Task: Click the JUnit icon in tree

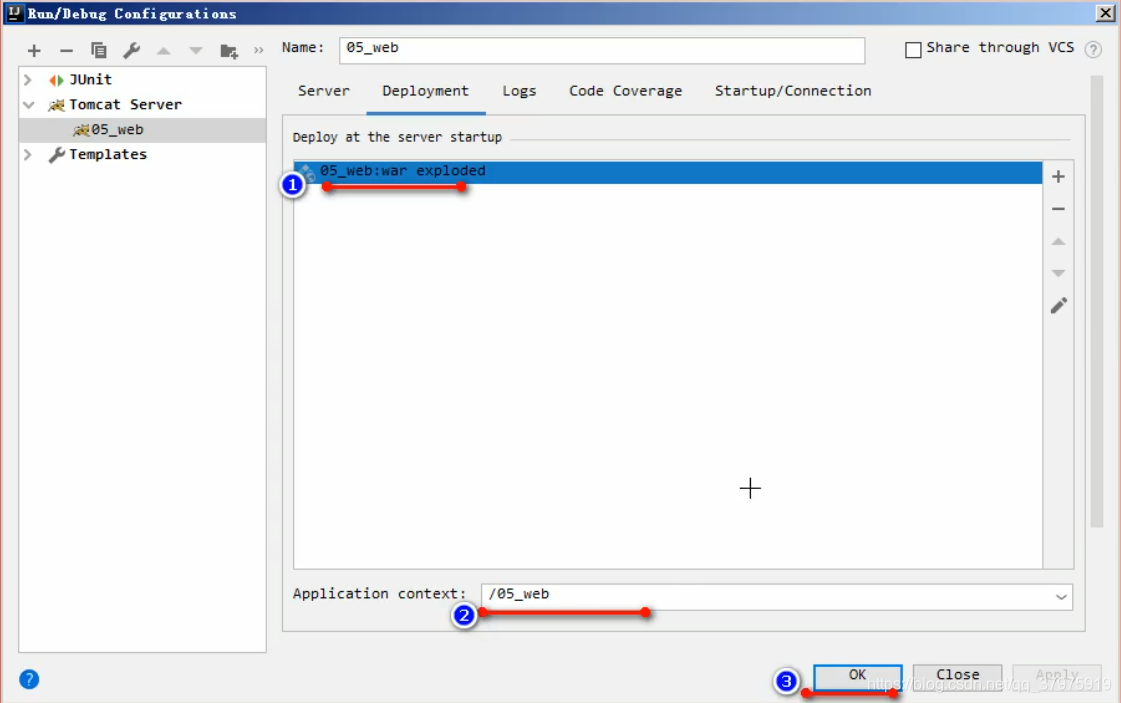Action: (56, 79)
